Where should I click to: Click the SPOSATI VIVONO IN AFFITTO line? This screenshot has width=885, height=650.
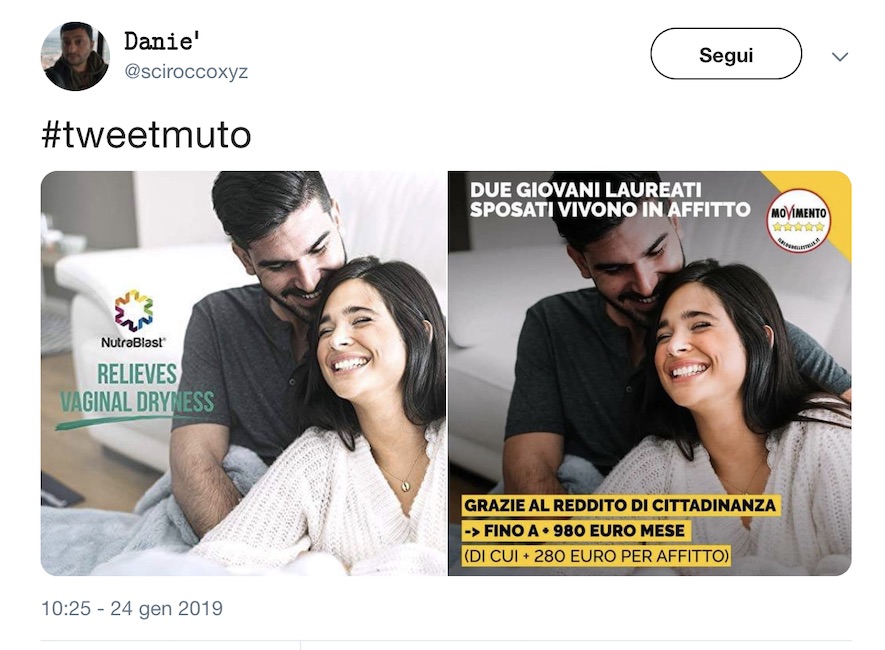(610, 209)
